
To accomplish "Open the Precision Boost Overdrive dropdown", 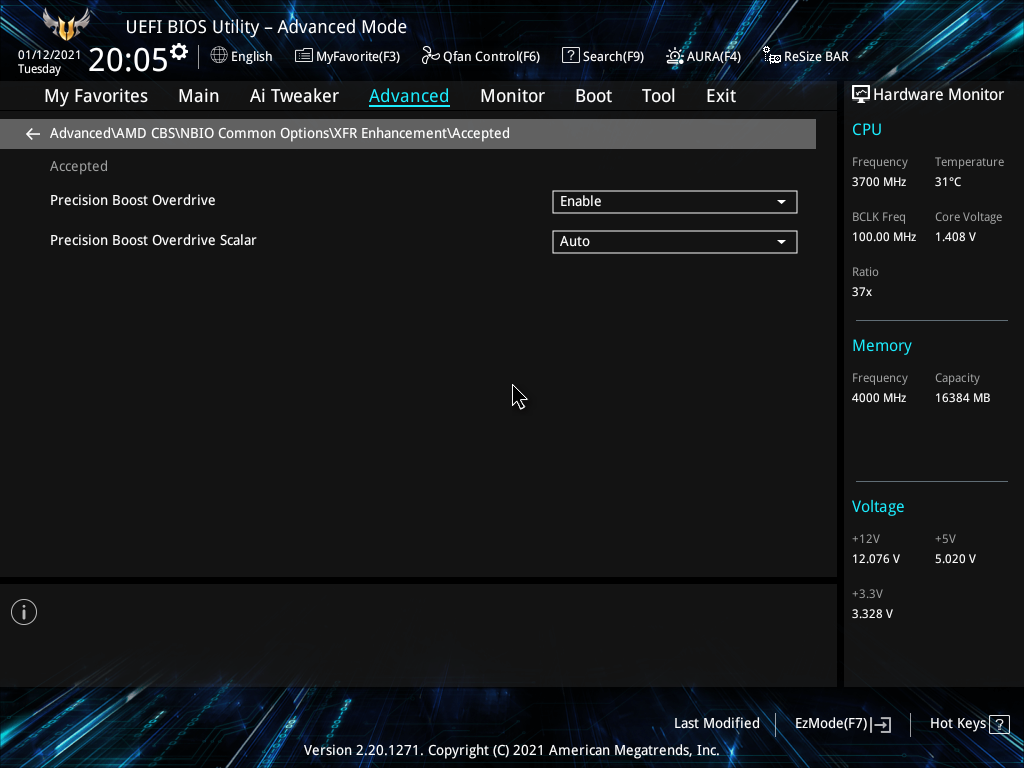I will tap(674, 202).
